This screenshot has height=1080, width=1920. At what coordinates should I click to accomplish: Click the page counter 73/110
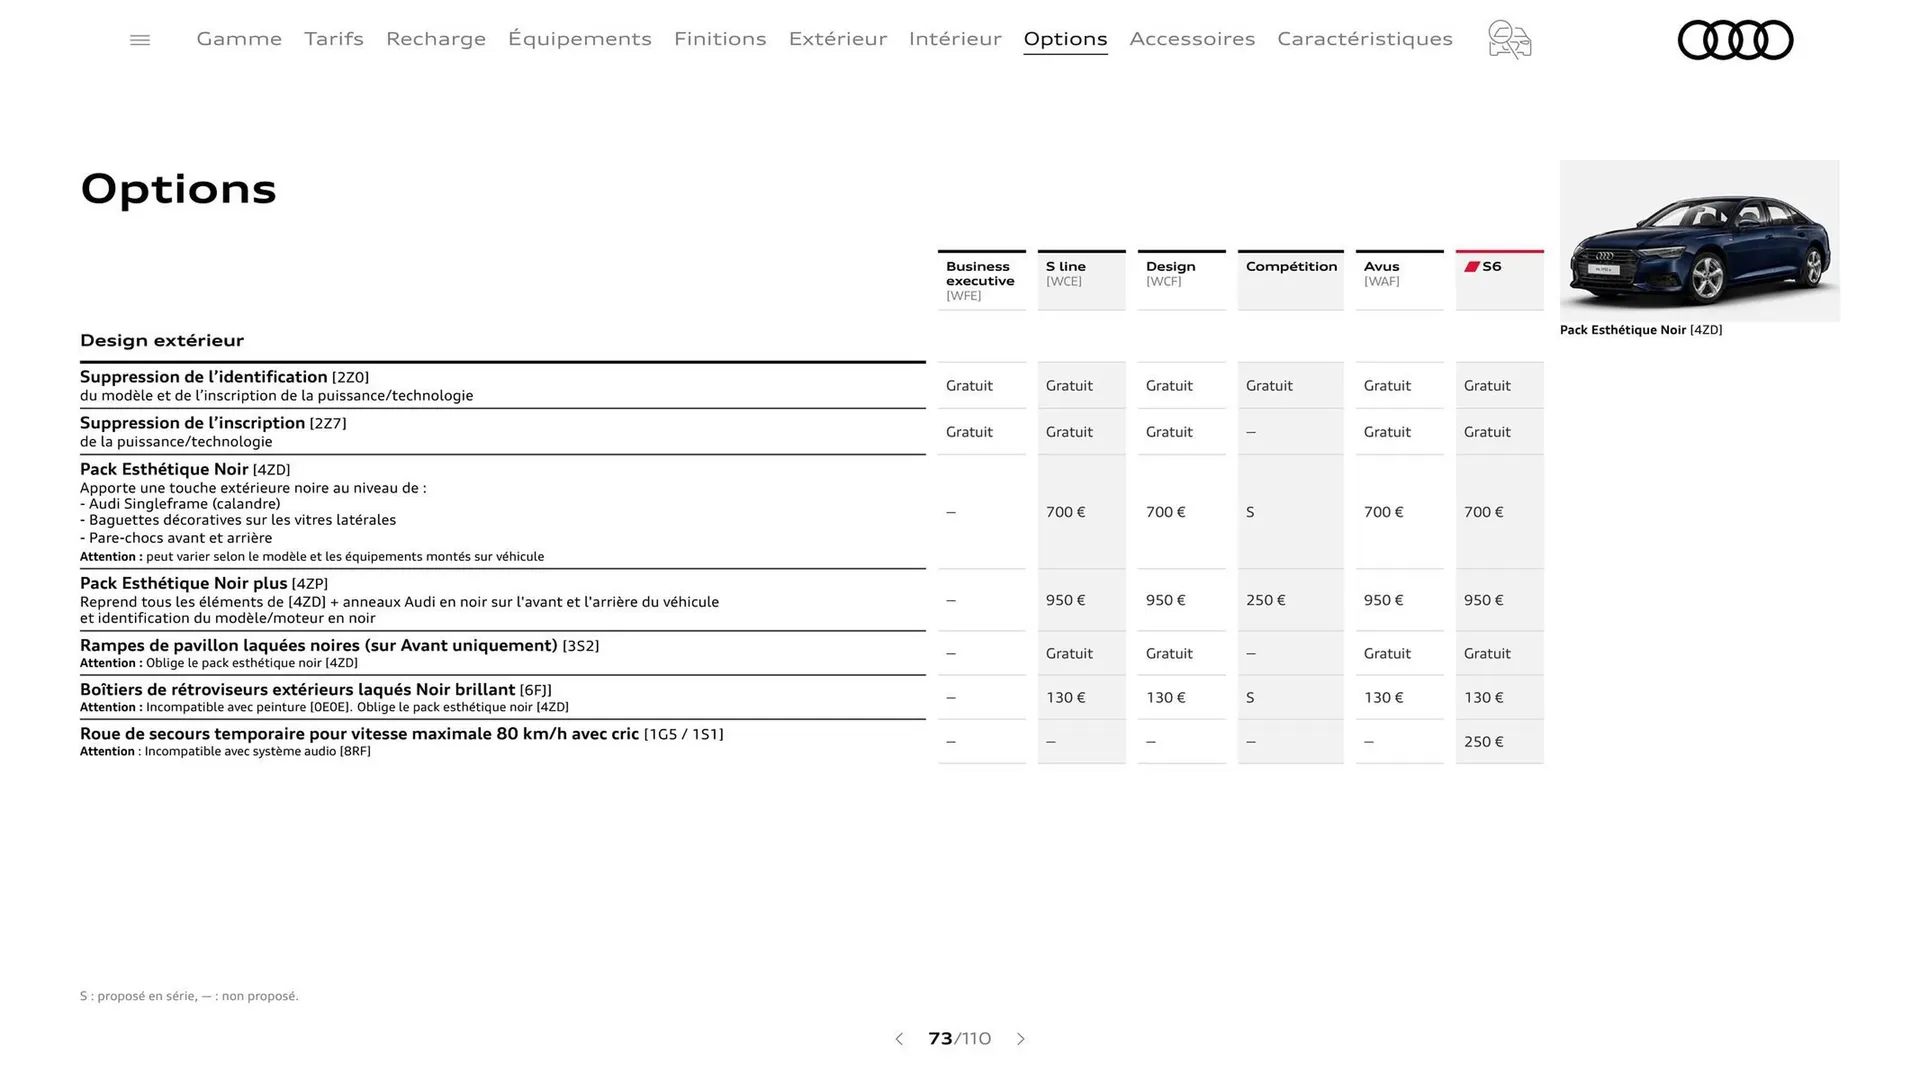click(x=959, y=1039)
